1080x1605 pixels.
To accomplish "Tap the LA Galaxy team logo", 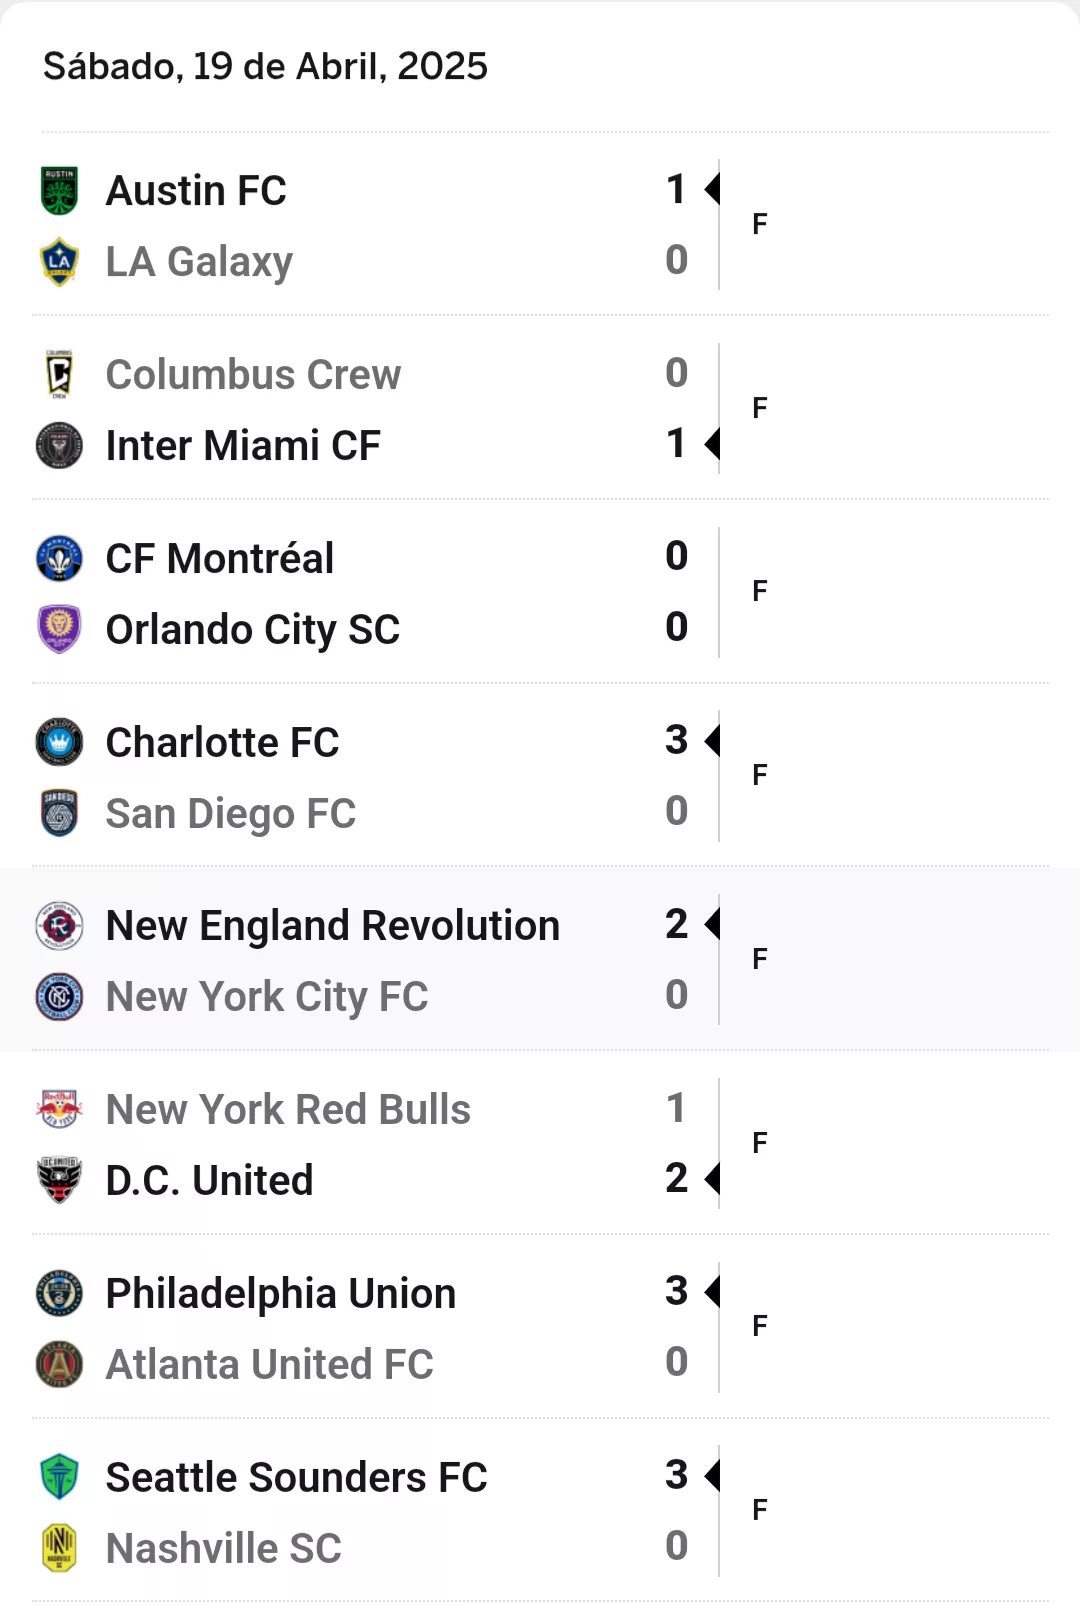I will pyautogui.click(x=59, y=262).
